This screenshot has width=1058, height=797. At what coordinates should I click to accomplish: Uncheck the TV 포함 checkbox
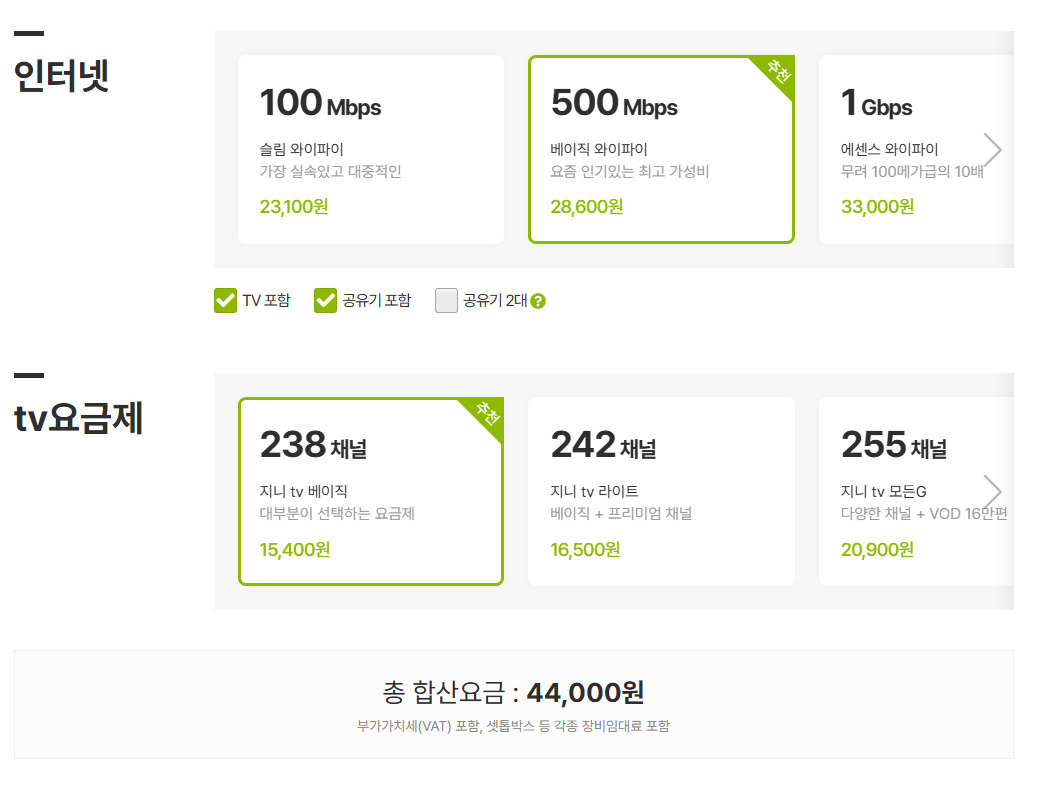(225, 300)
